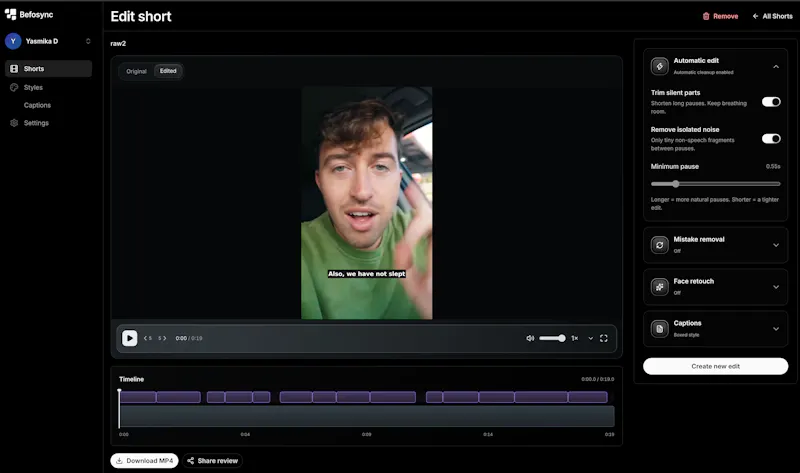Click the caption 'Also, we have not slept'
The width and height of the screenshot is (800, 473).
click(366, 274)
